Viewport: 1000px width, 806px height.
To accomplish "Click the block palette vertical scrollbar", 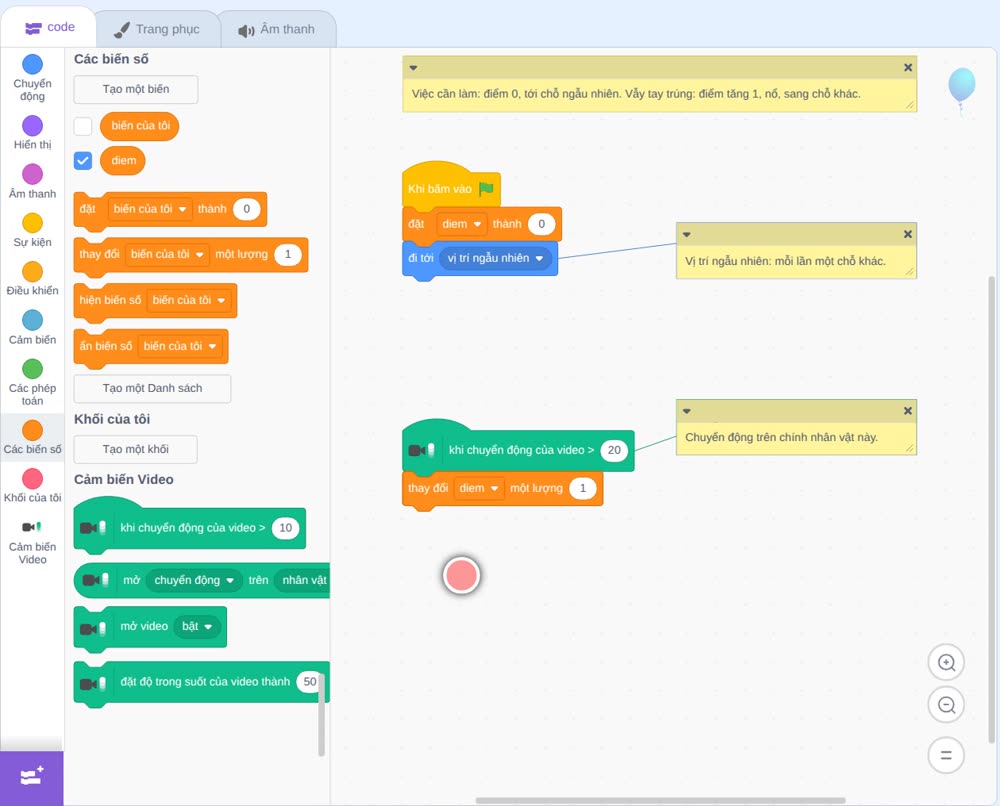I will (x=321, y=714).
